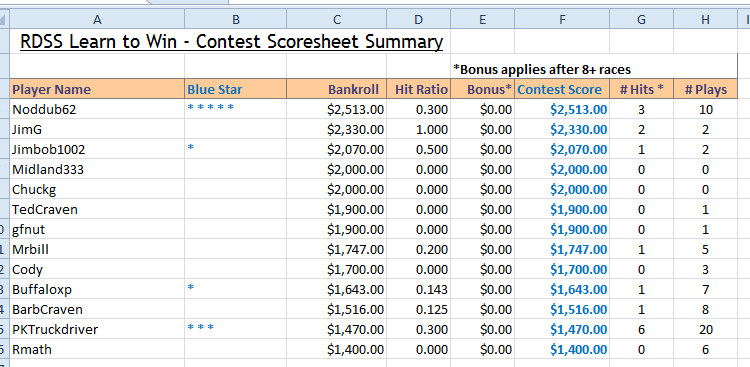This screenshot has height=367, width=750.
Task: Select the TedCraven name cell
Action: pyautogui.click(x=97, y=210)
